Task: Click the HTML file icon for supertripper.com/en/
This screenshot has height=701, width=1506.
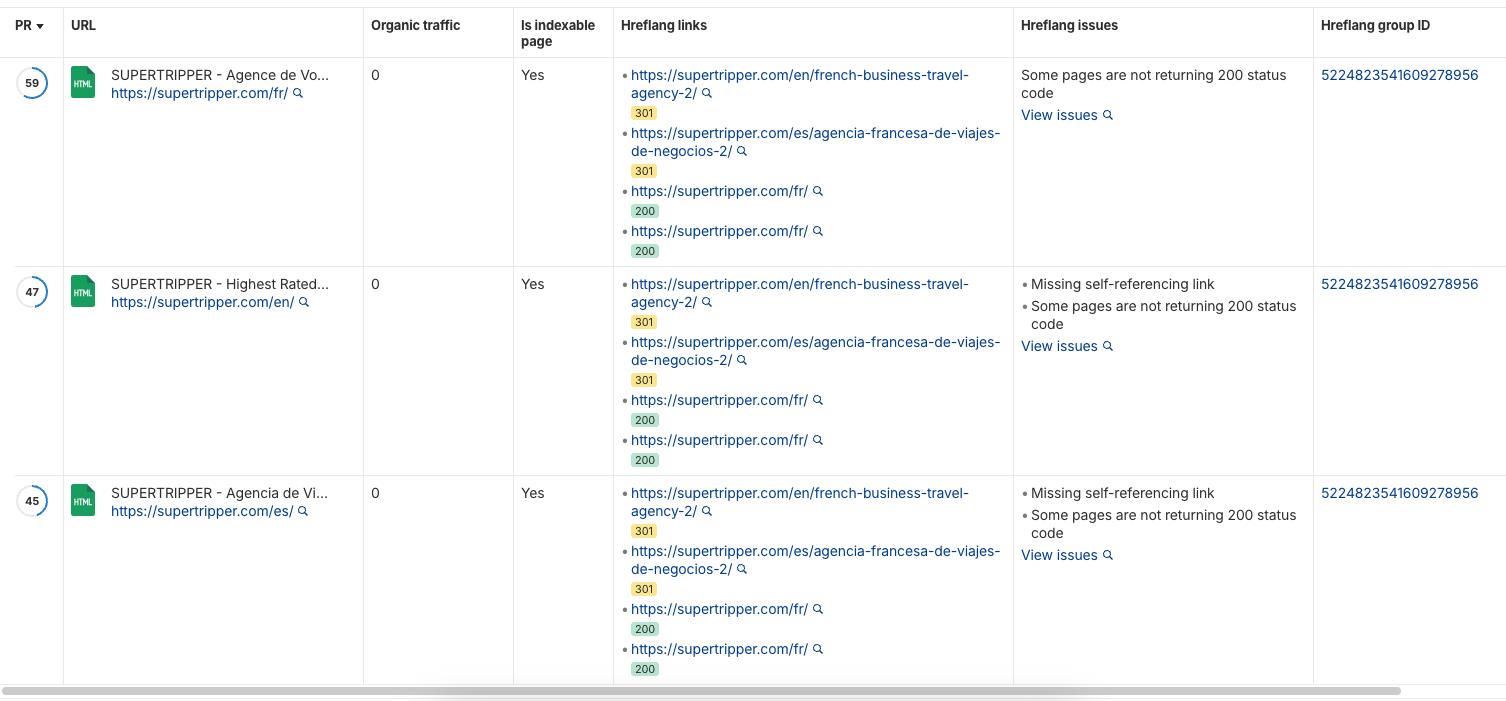Action: coord(83,292)
